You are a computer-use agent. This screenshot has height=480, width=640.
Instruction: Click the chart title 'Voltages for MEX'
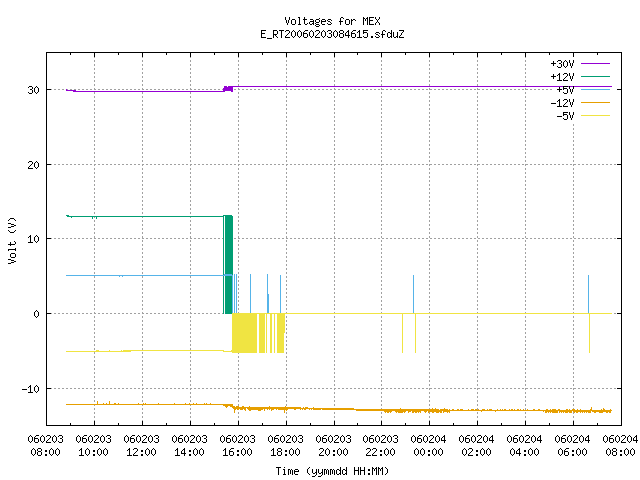point(332,21)
